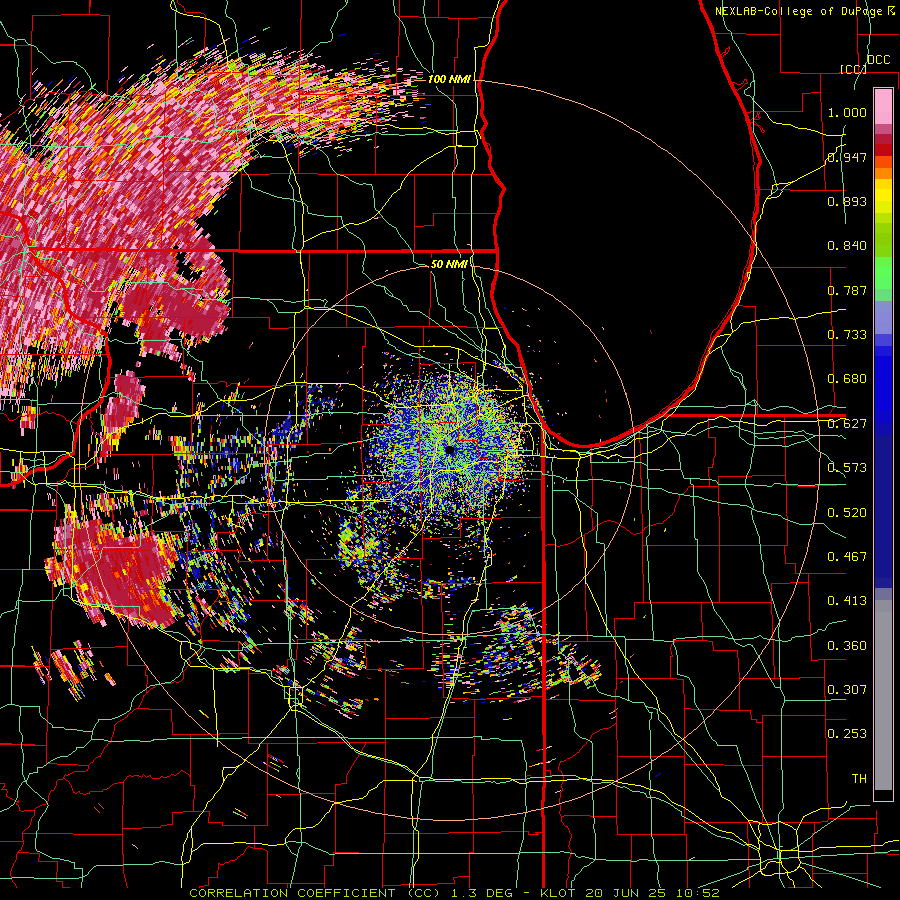This screenshot has width=900, height=900.
Task: Click the 0.733 scale value
Action: 847,335
